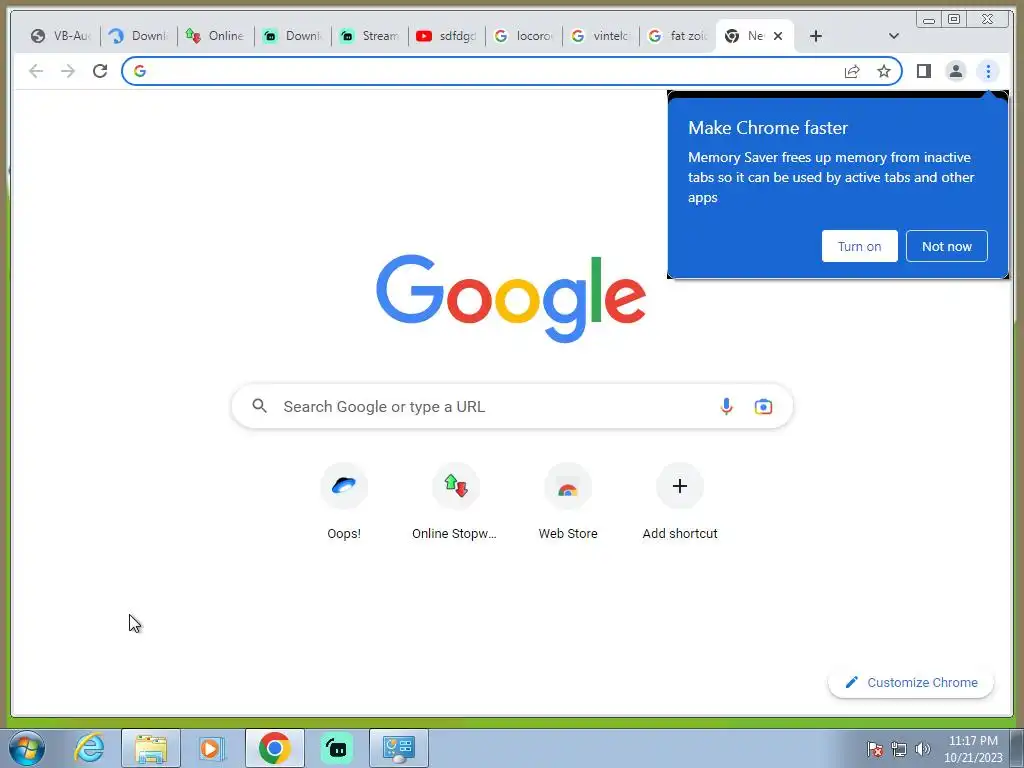Open the Oops! shortcut tile
Image resolution: width=1024 pixels, height=768 pixels.
tap(344, 502)
